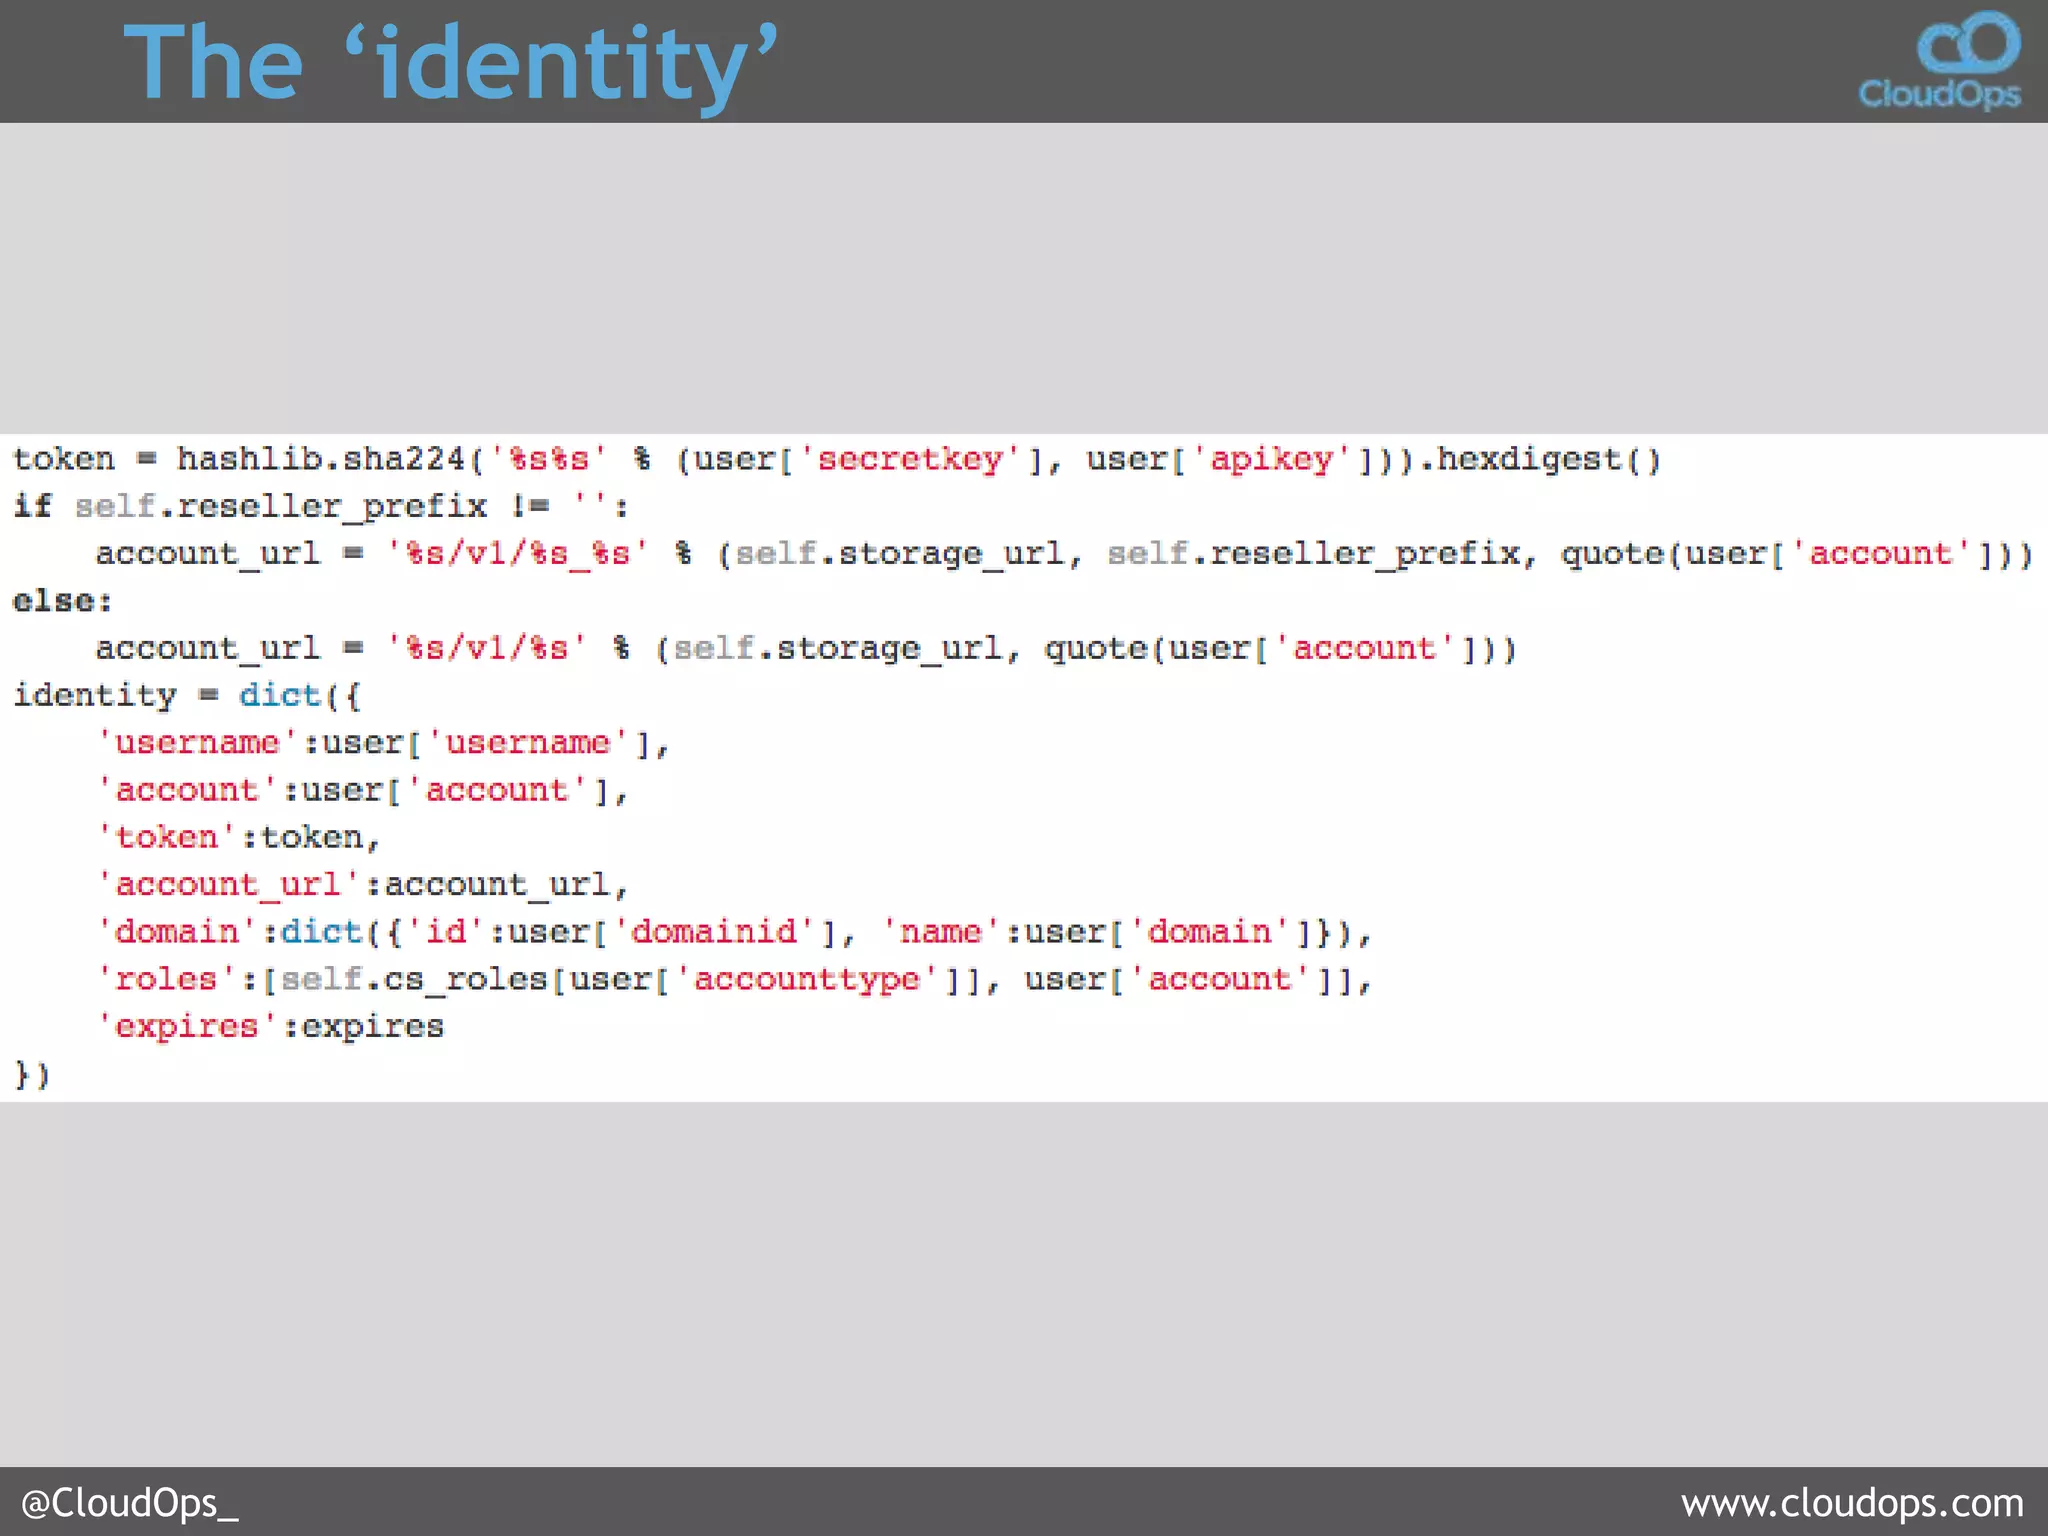Viewport: 2048px width, 1536px height.
Task: Click the 'account':user['account'] entry
Action: point(362,790)
